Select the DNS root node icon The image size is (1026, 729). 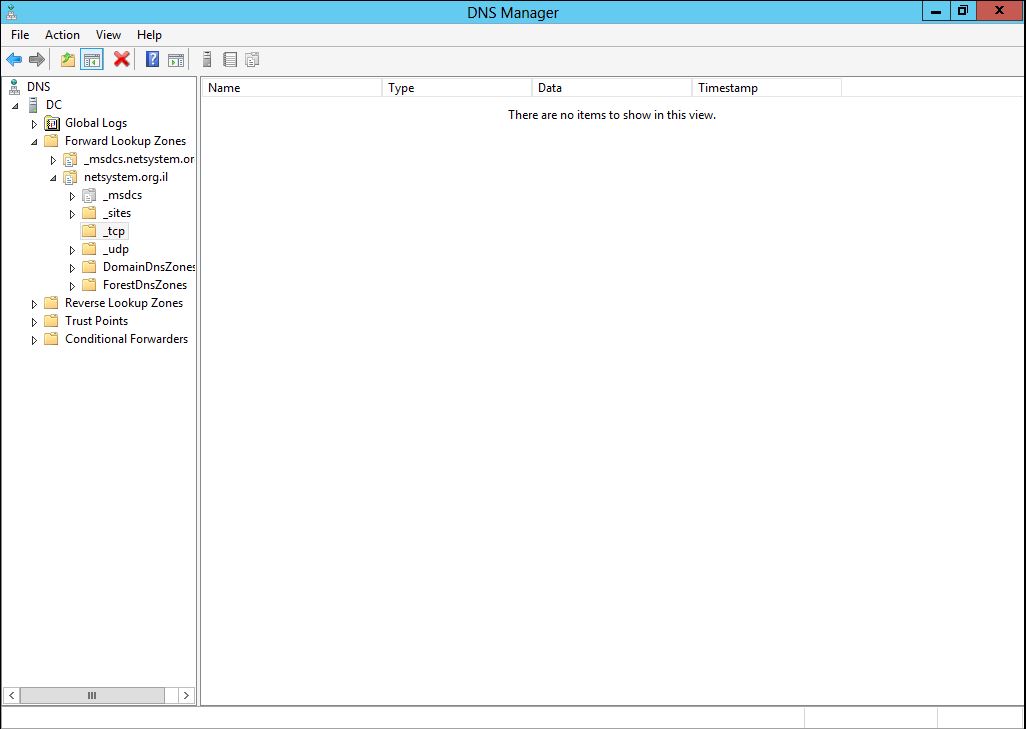[x=14, y=87]
